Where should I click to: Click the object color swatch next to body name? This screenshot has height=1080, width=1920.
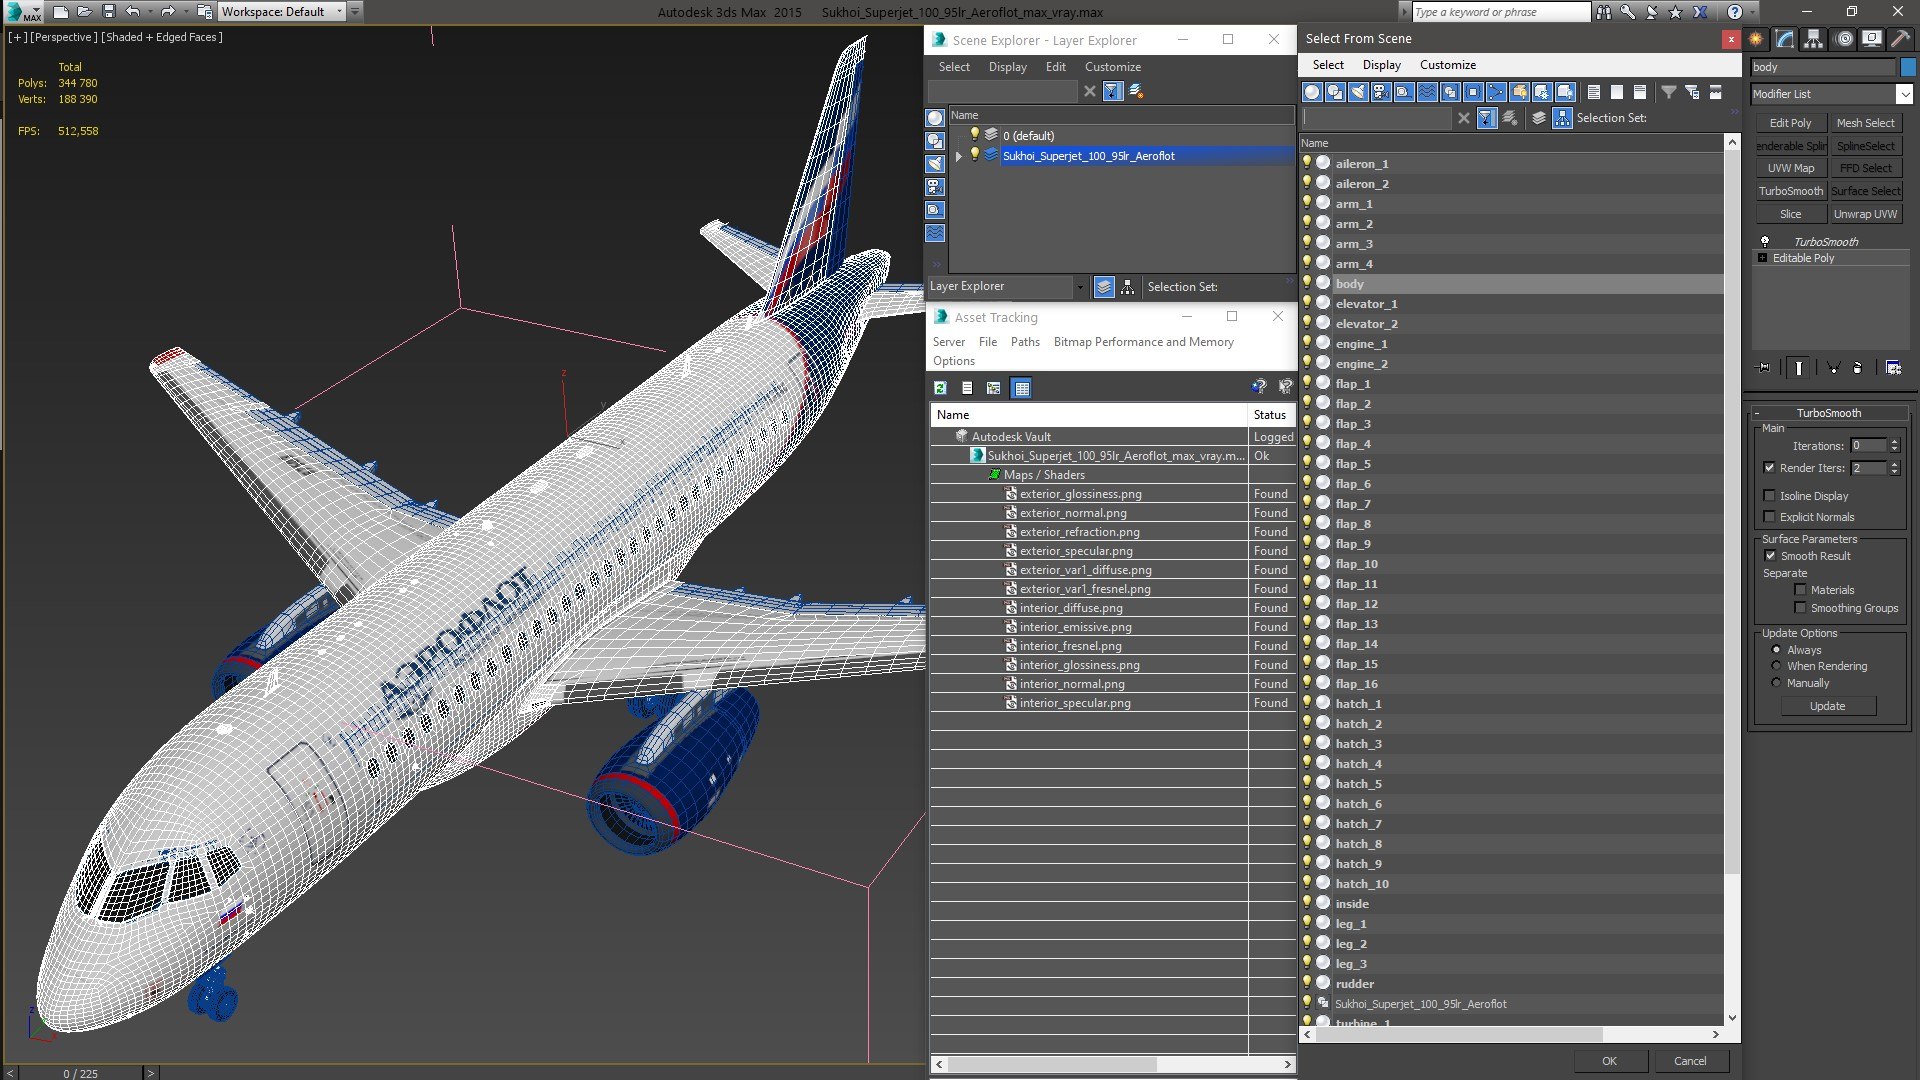pos(1907,67)
